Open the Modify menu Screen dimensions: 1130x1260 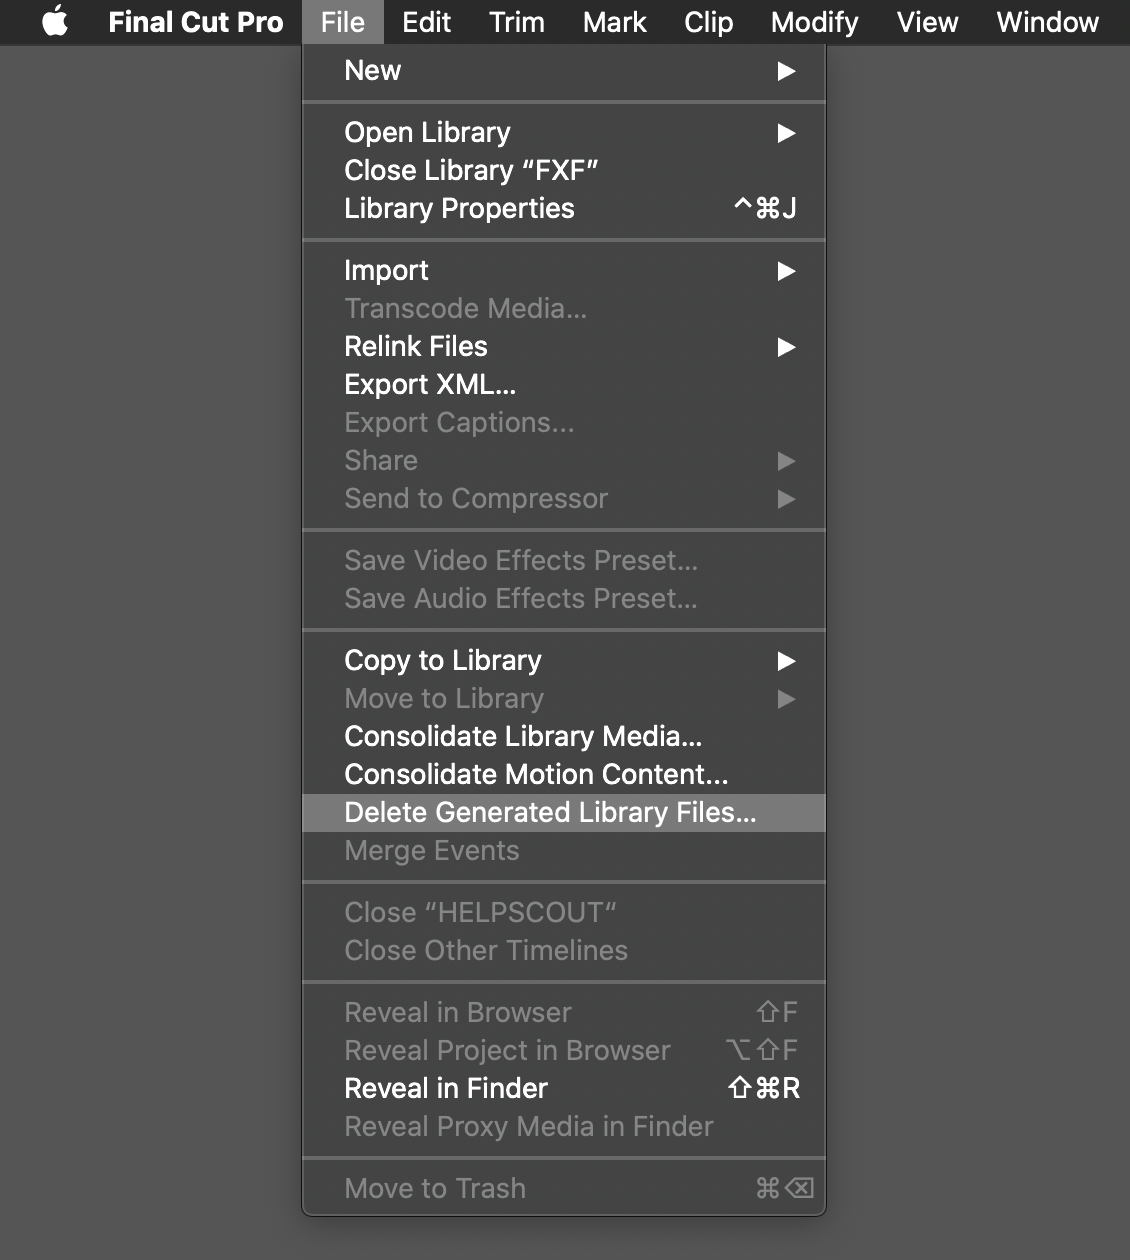point(813,22)
